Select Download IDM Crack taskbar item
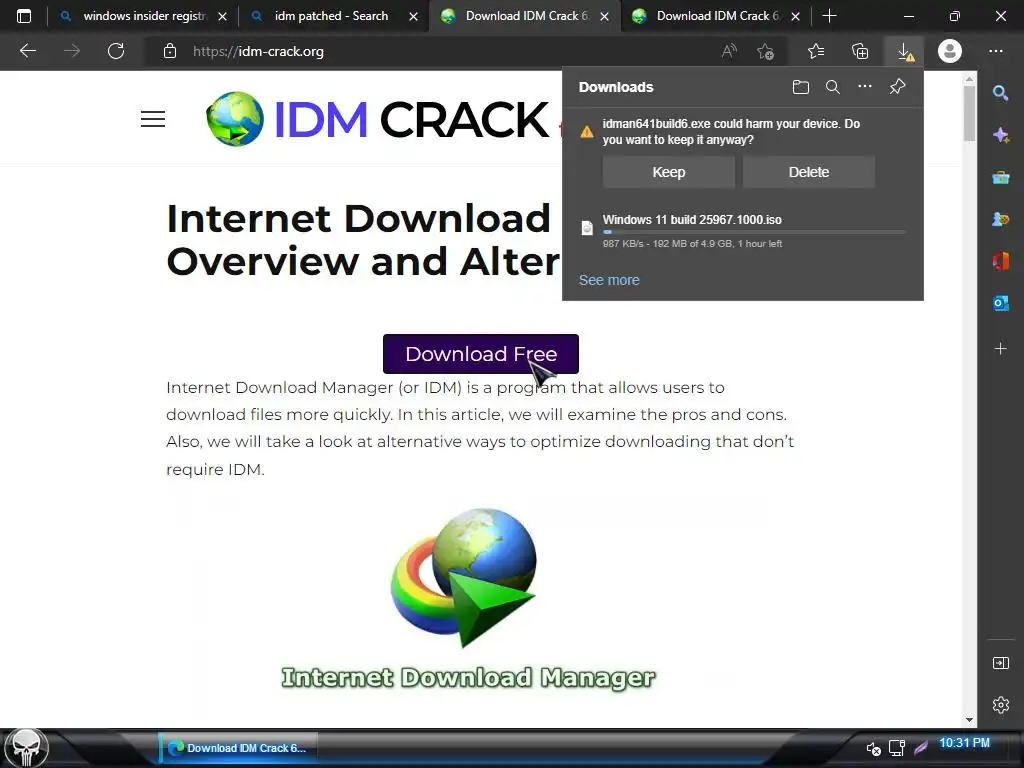This screenshot has width=1024, height=768. point(238,748)
